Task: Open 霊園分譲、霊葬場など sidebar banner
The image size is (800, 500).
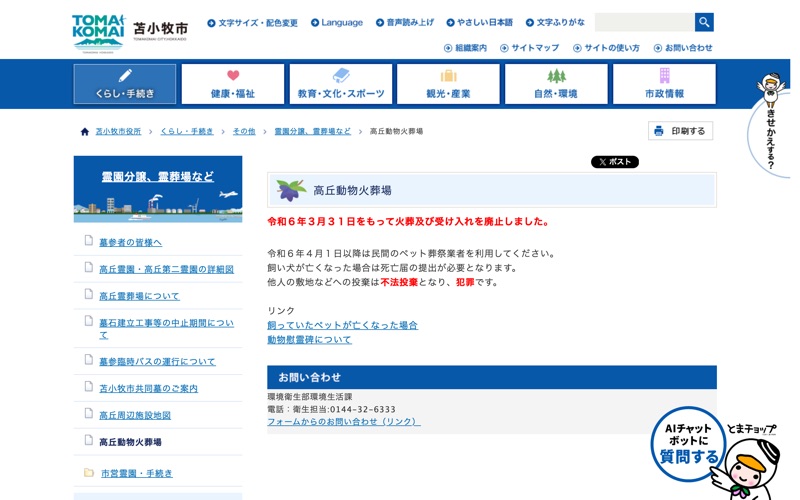Action: point(158,189)
